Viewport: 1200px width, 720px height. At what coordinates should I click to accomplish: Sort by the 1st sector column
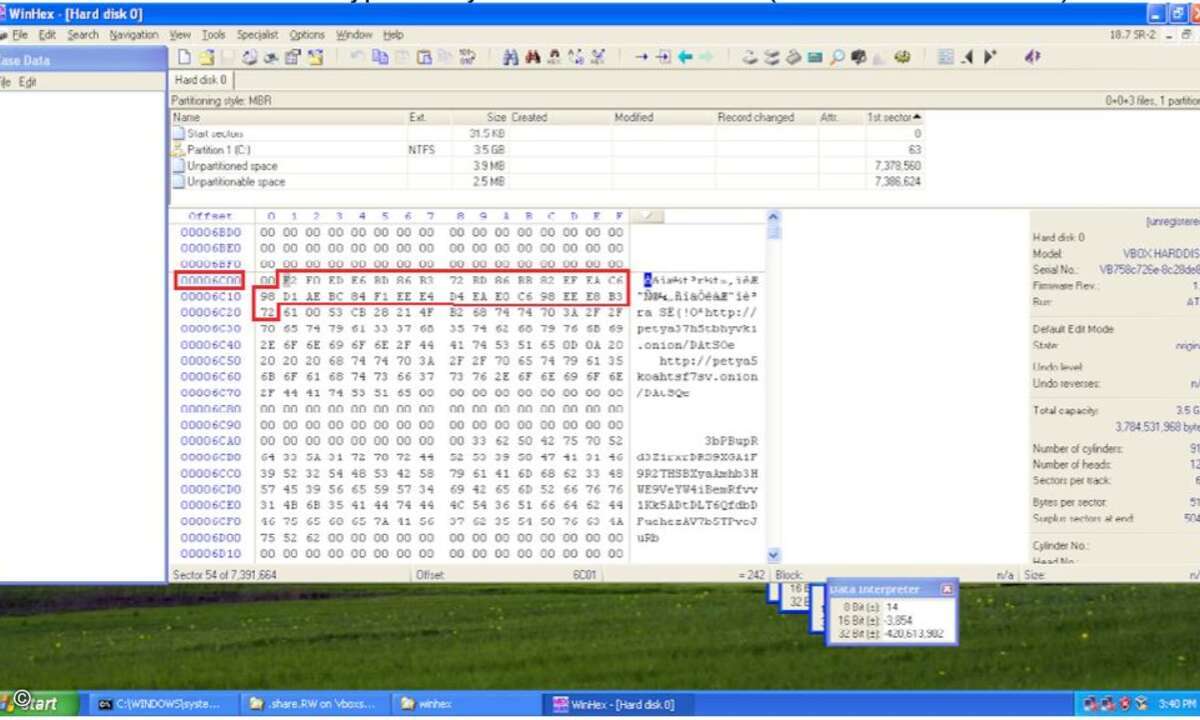click(x=894, y=117)
